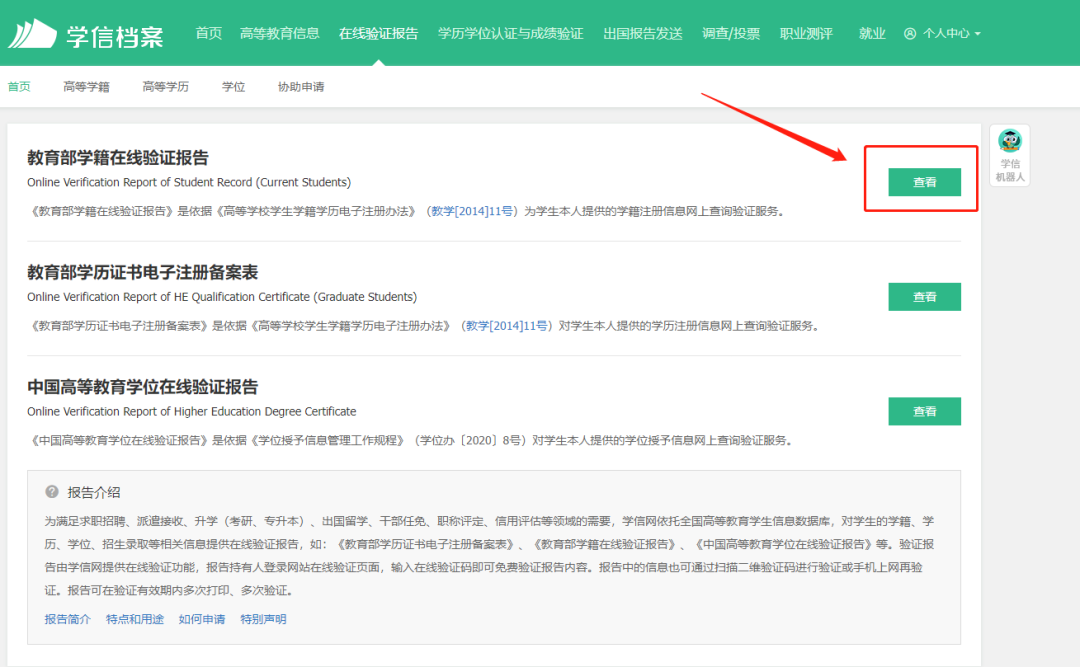Select 在线验证报告 in top navigation

click(x=379, y=33)
